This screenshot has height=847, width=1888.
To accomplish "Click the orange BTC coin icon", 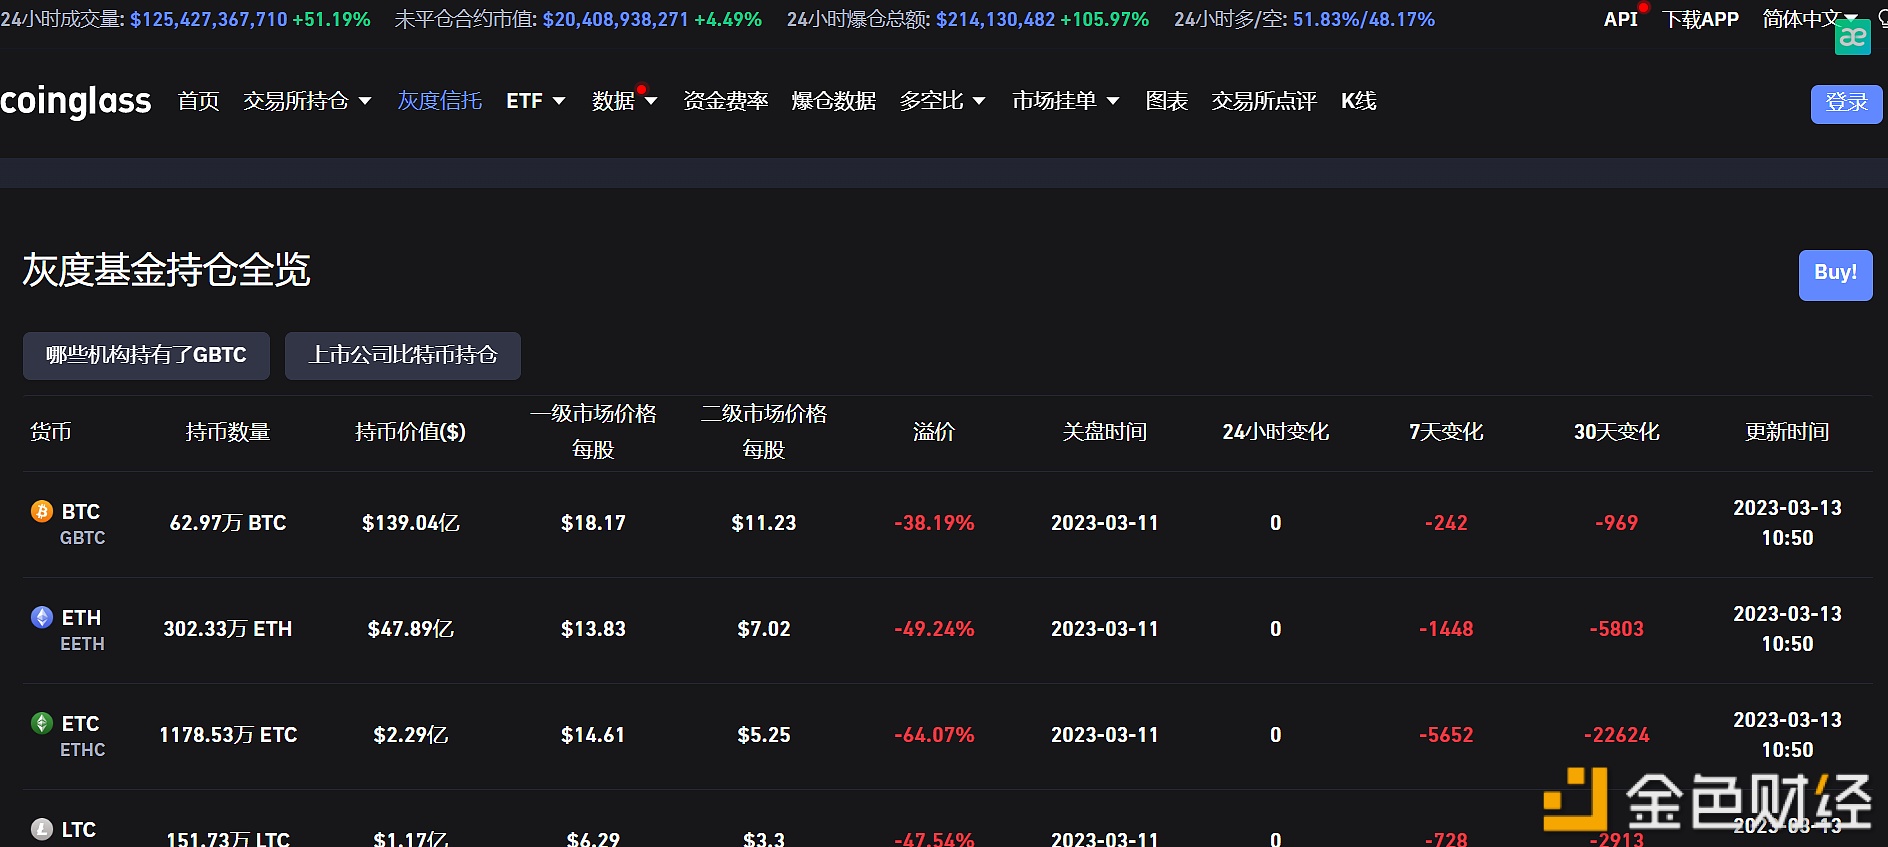I will coord(42,511).
